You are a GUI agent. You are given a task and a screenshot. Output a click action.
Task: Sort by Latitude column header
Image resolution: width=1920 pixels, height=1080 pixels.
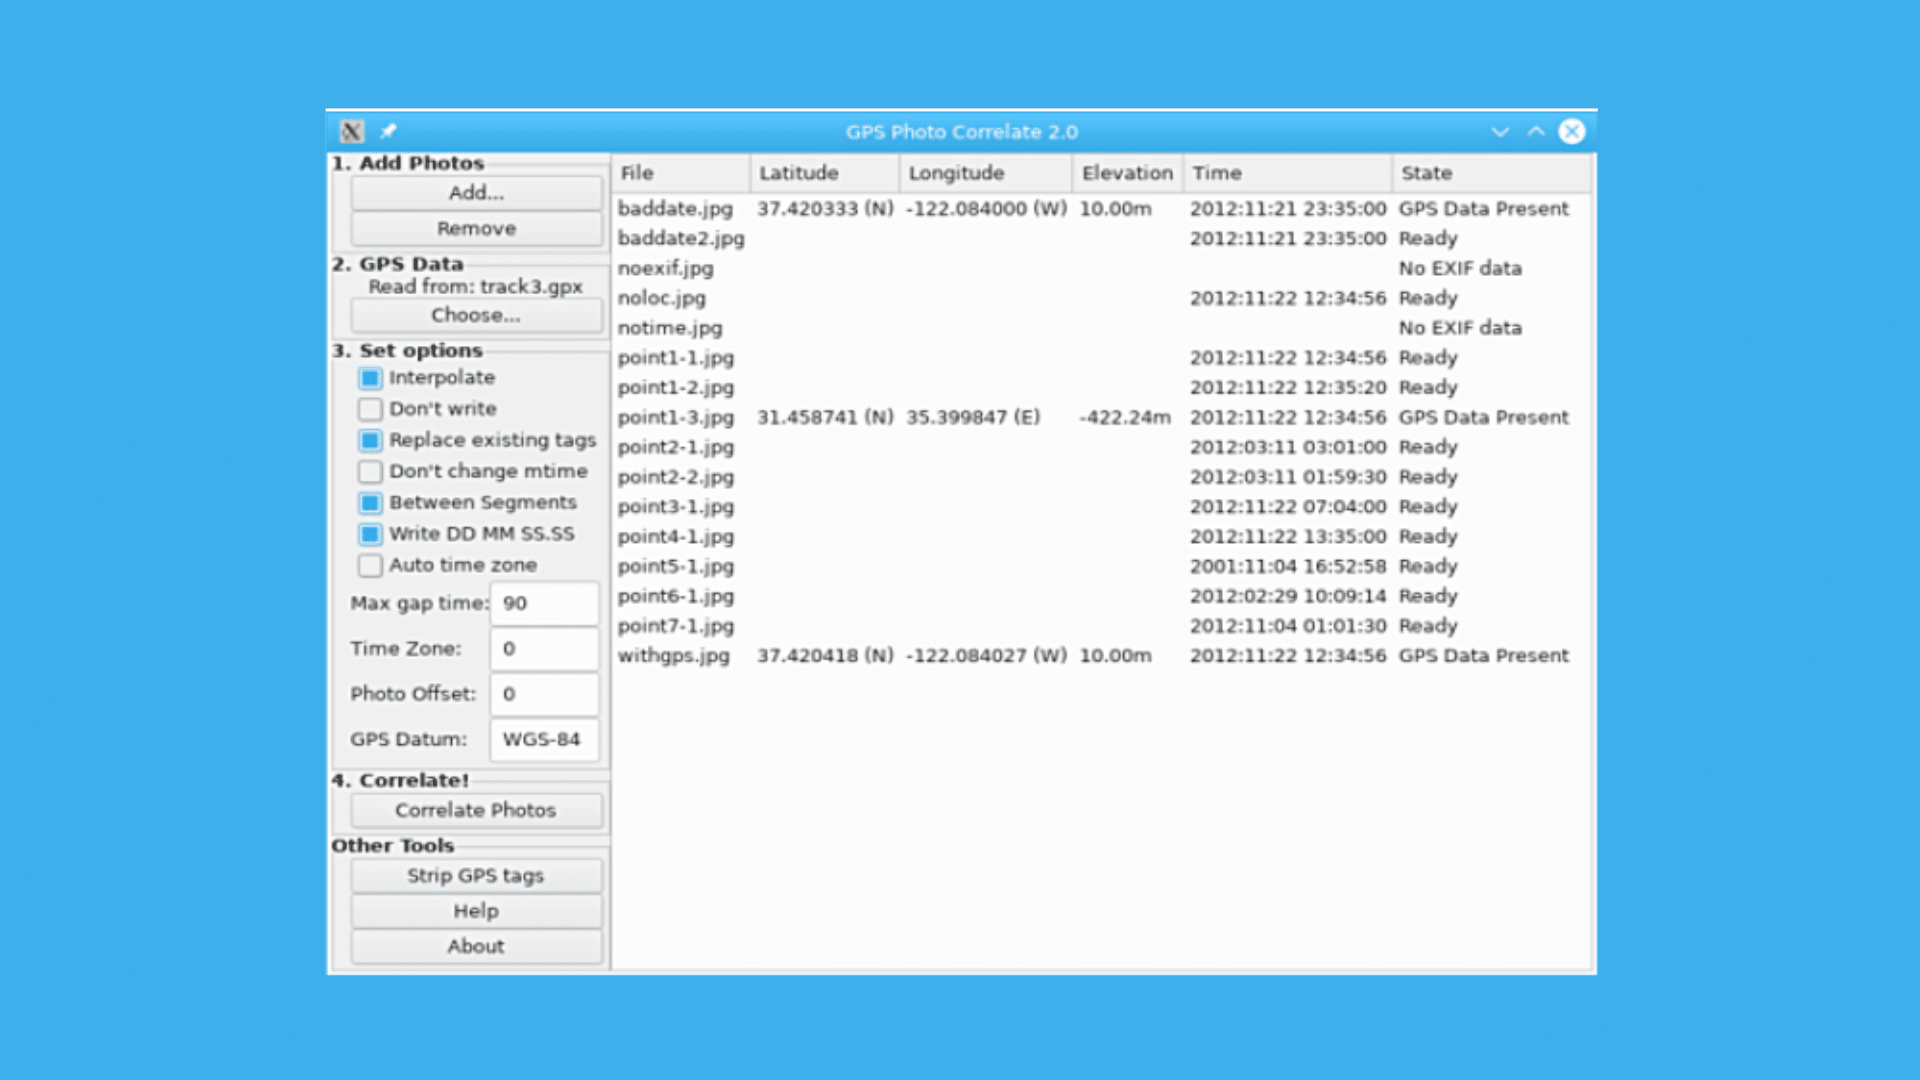[825, 173]
